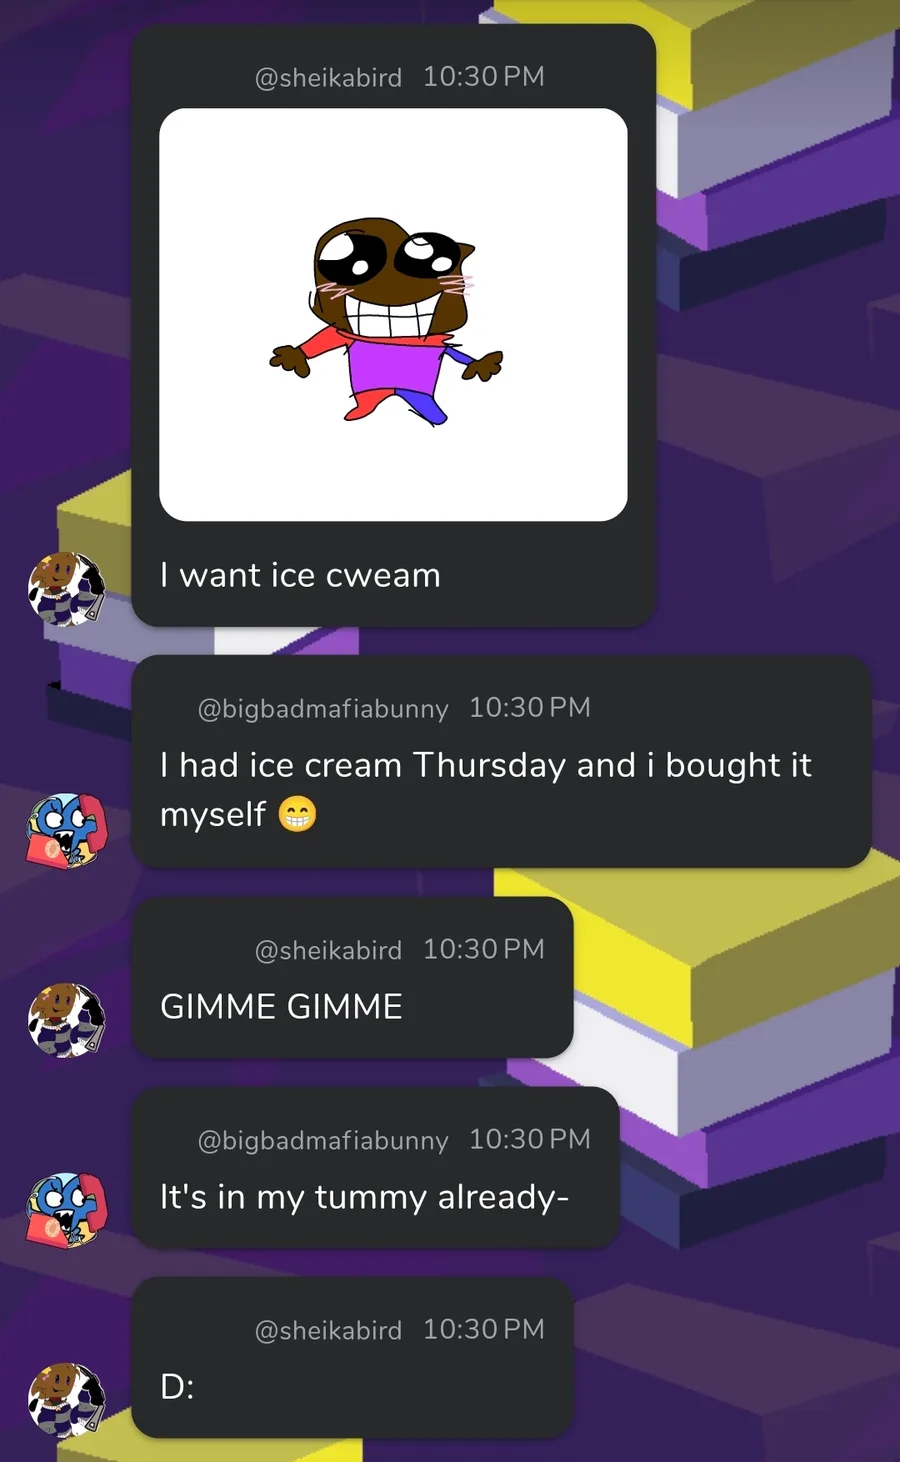Open the cartoon character drawing image
The width and height of the screenshot is (900, 1462).
tap(393, 314)
